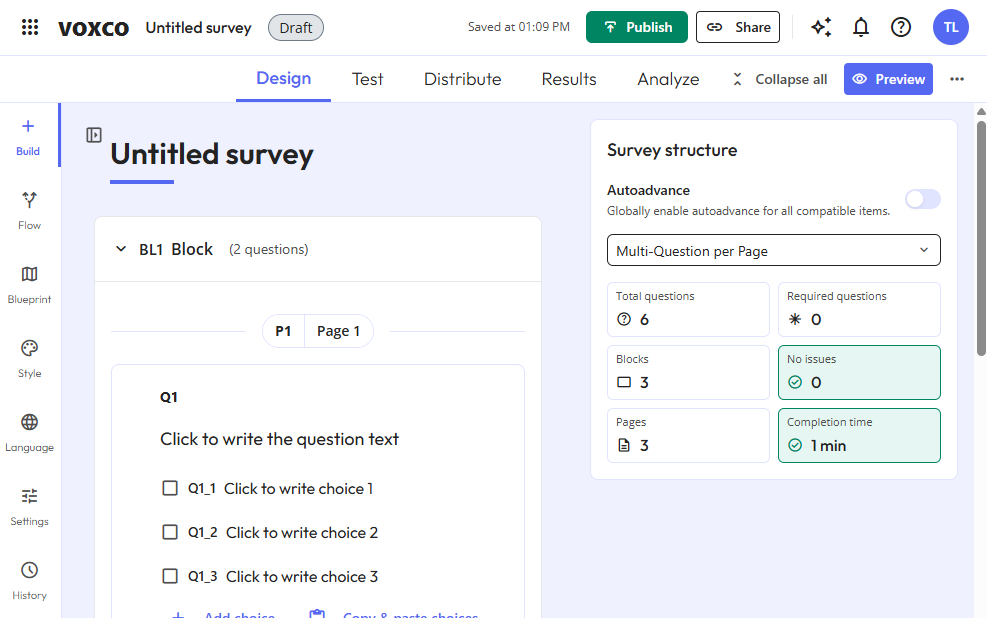This screenshot has height=618, width=987.
Task: Open the Blueprint sidebar section
Action: pos(30,285)
